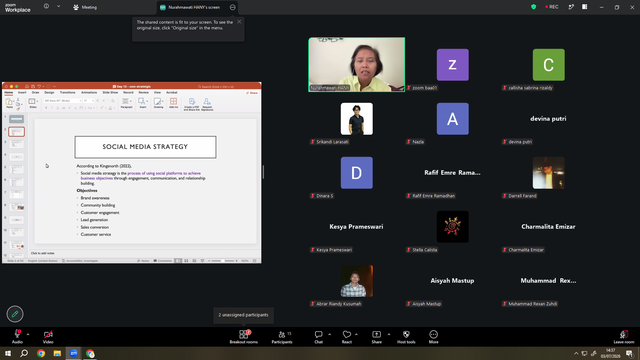640x360 pixels.
Task: Open the Audio options arrow
Action: (28, 334)
